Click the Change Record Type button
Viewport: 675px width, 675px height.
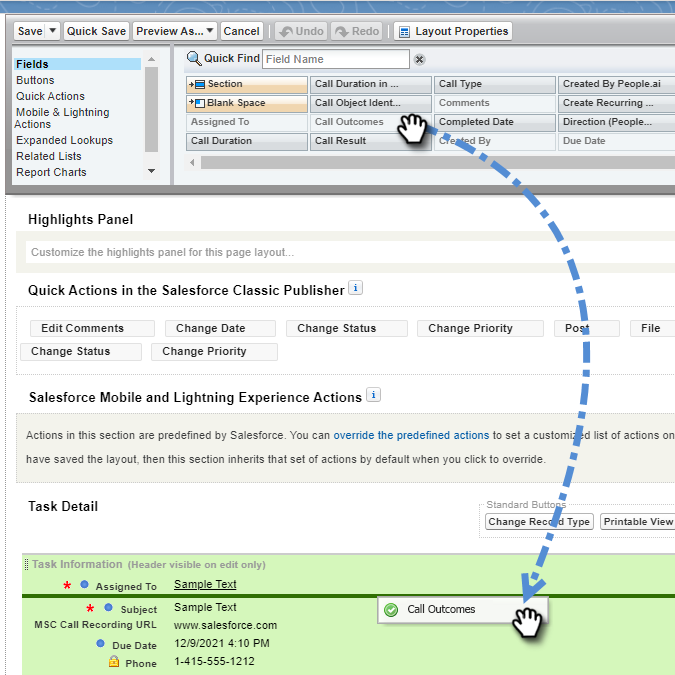[x=539, y=522]
